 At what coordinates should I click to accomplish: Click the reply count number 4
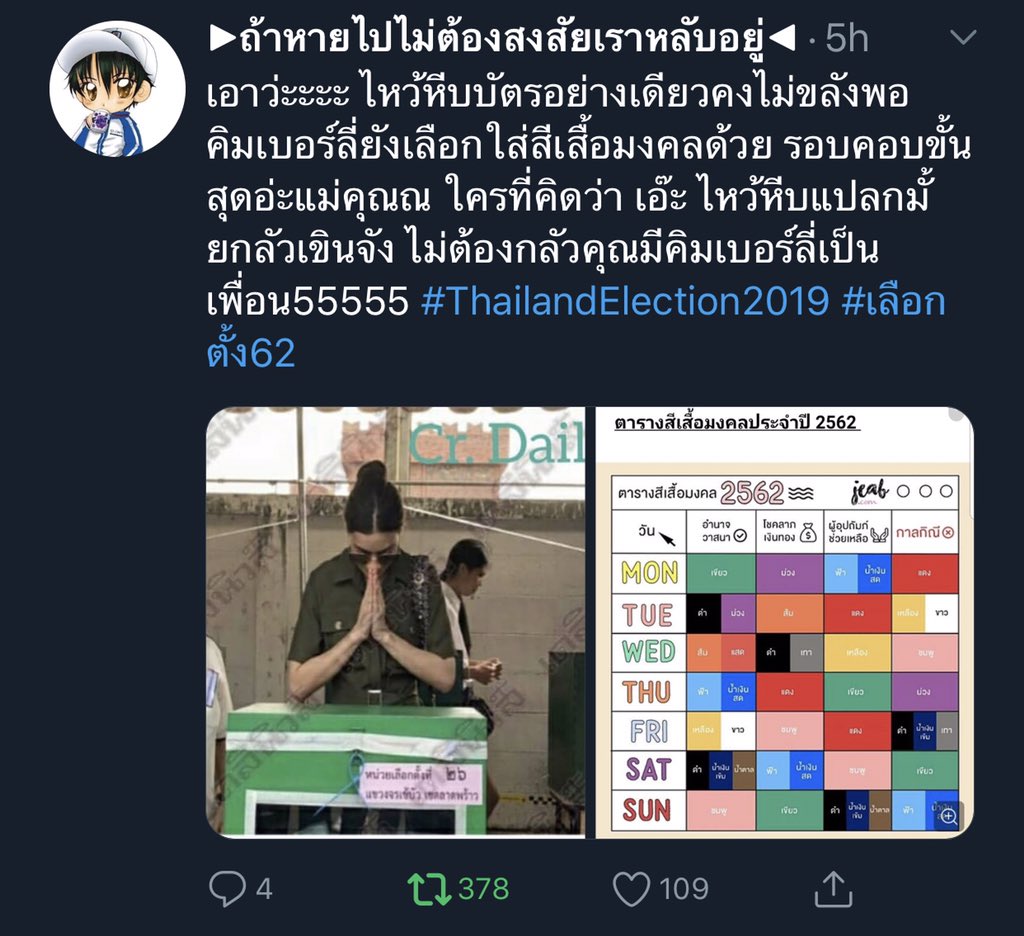tap(264, 889)
